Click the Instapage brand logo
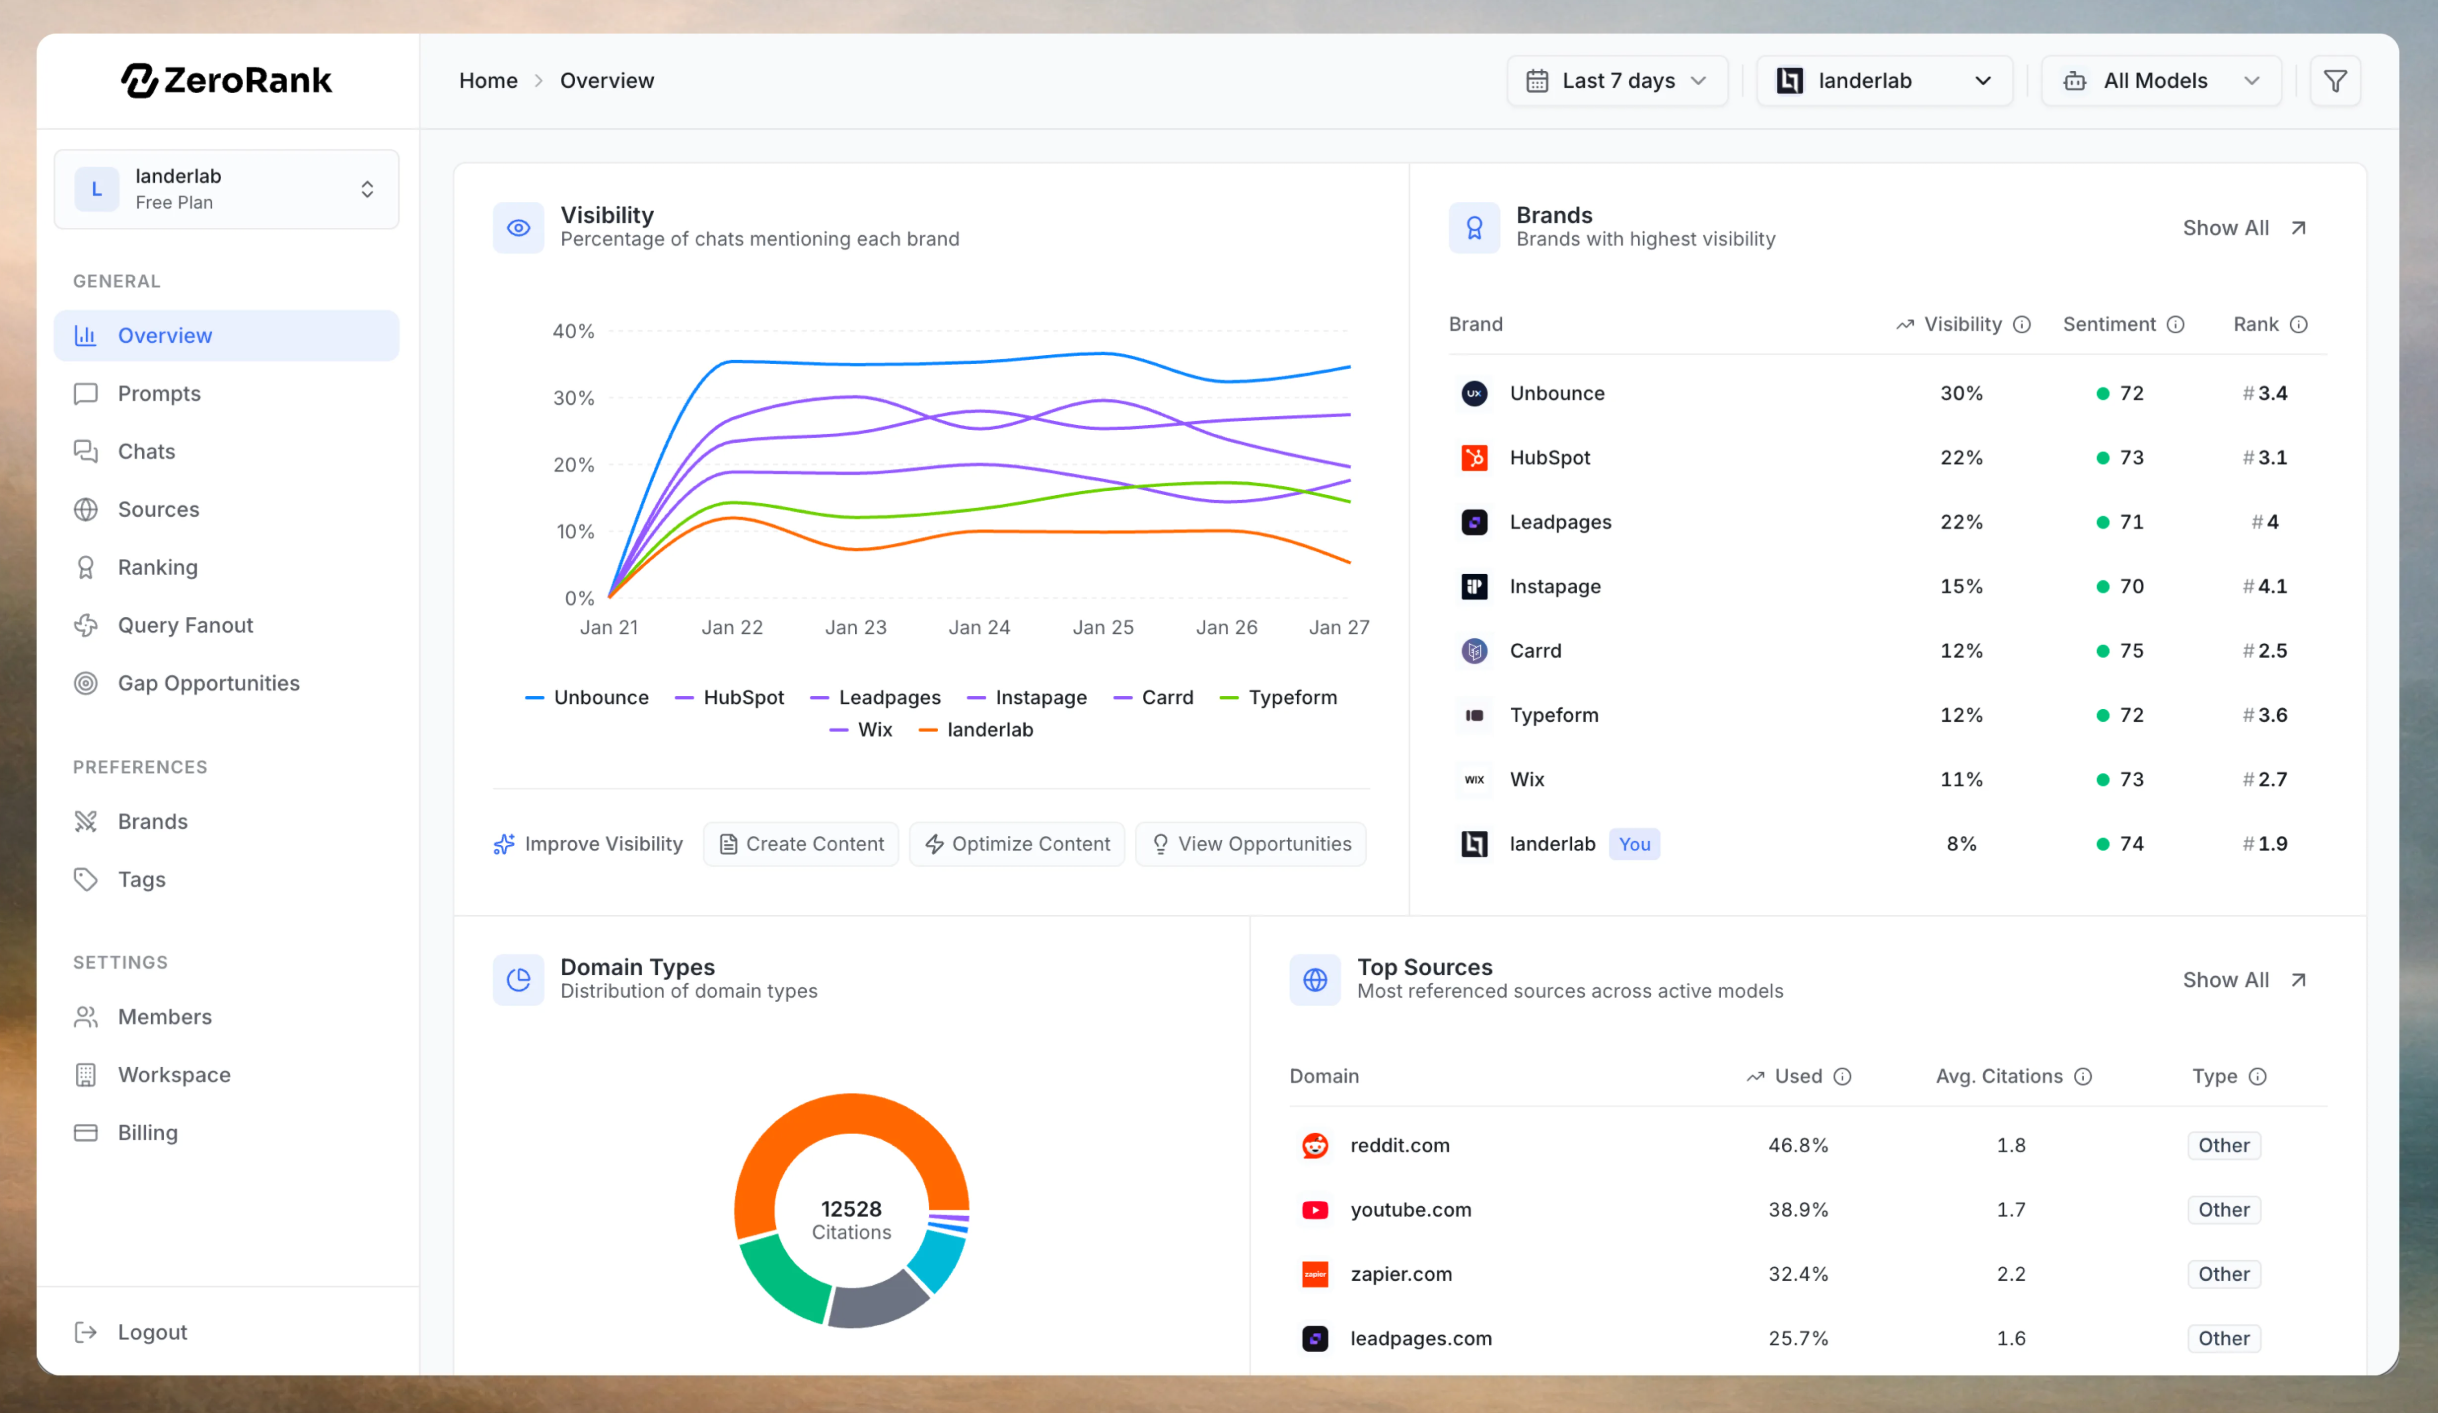Viewport: 2438px width, 1413px height. pyautogui.click(x=1474, y=587)
